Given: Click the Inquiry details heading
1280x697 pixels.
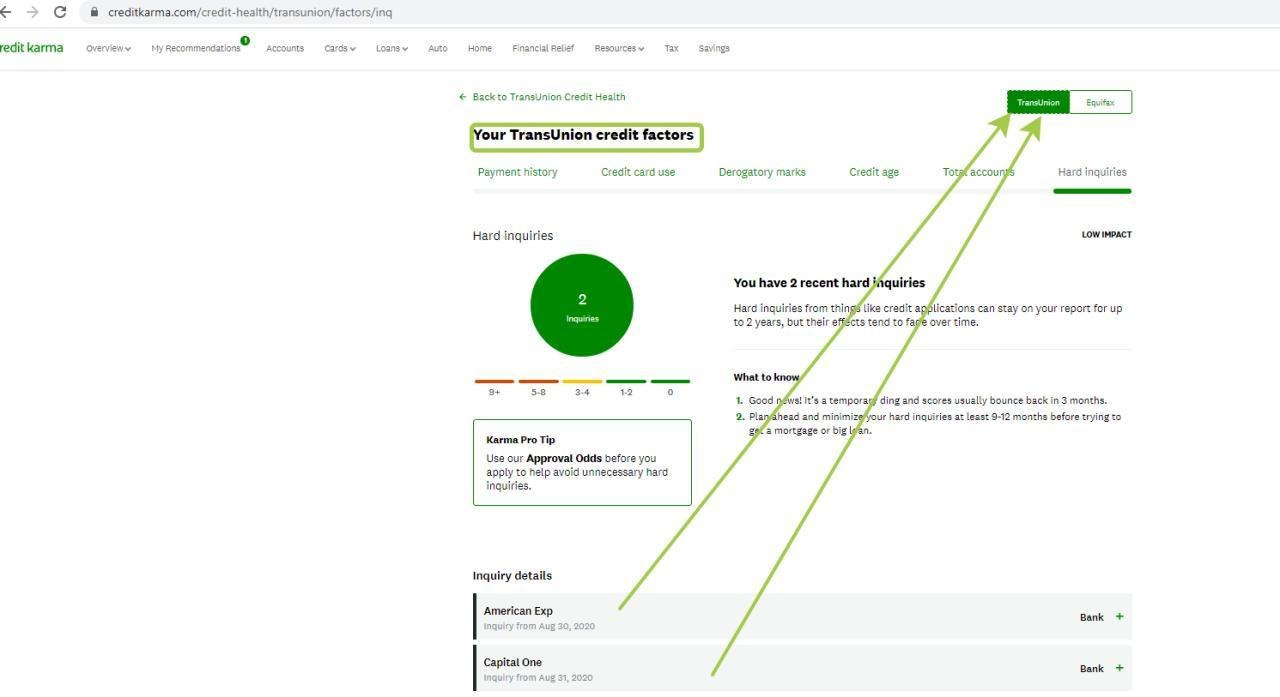Looking at the screenshot, I should tap(512, 576).
